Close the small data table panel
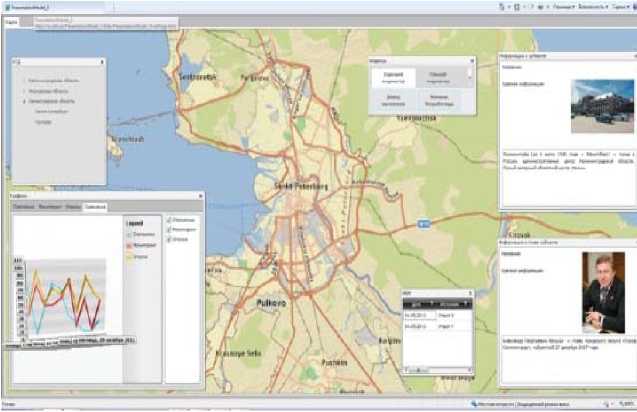Viewport: 637px width, 412px height. [472, 291]
